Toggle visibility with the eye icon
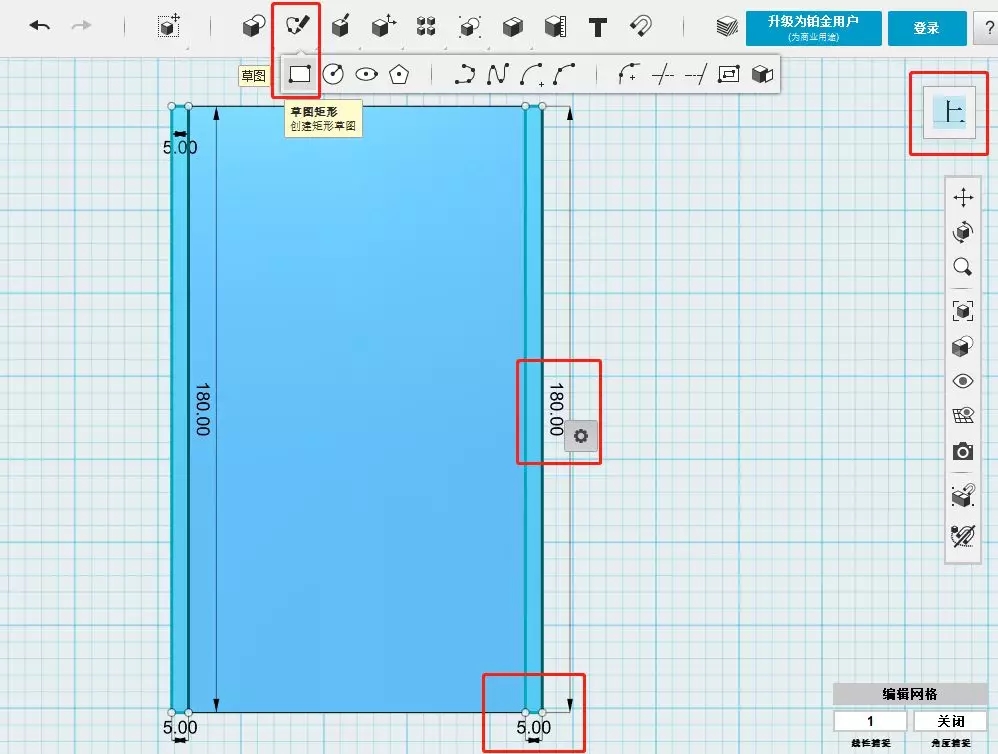The height and width of the screenshot is (754, 998). pos(963,381)
